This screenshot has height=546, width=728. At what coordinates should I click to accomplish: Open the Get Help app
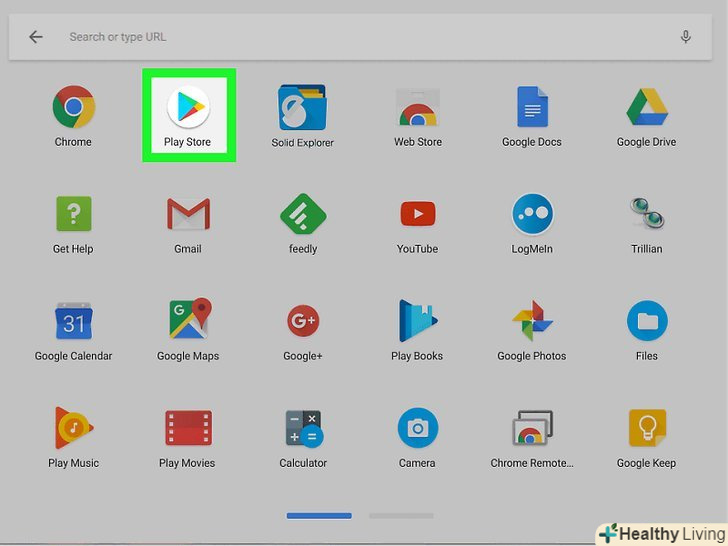73,214
